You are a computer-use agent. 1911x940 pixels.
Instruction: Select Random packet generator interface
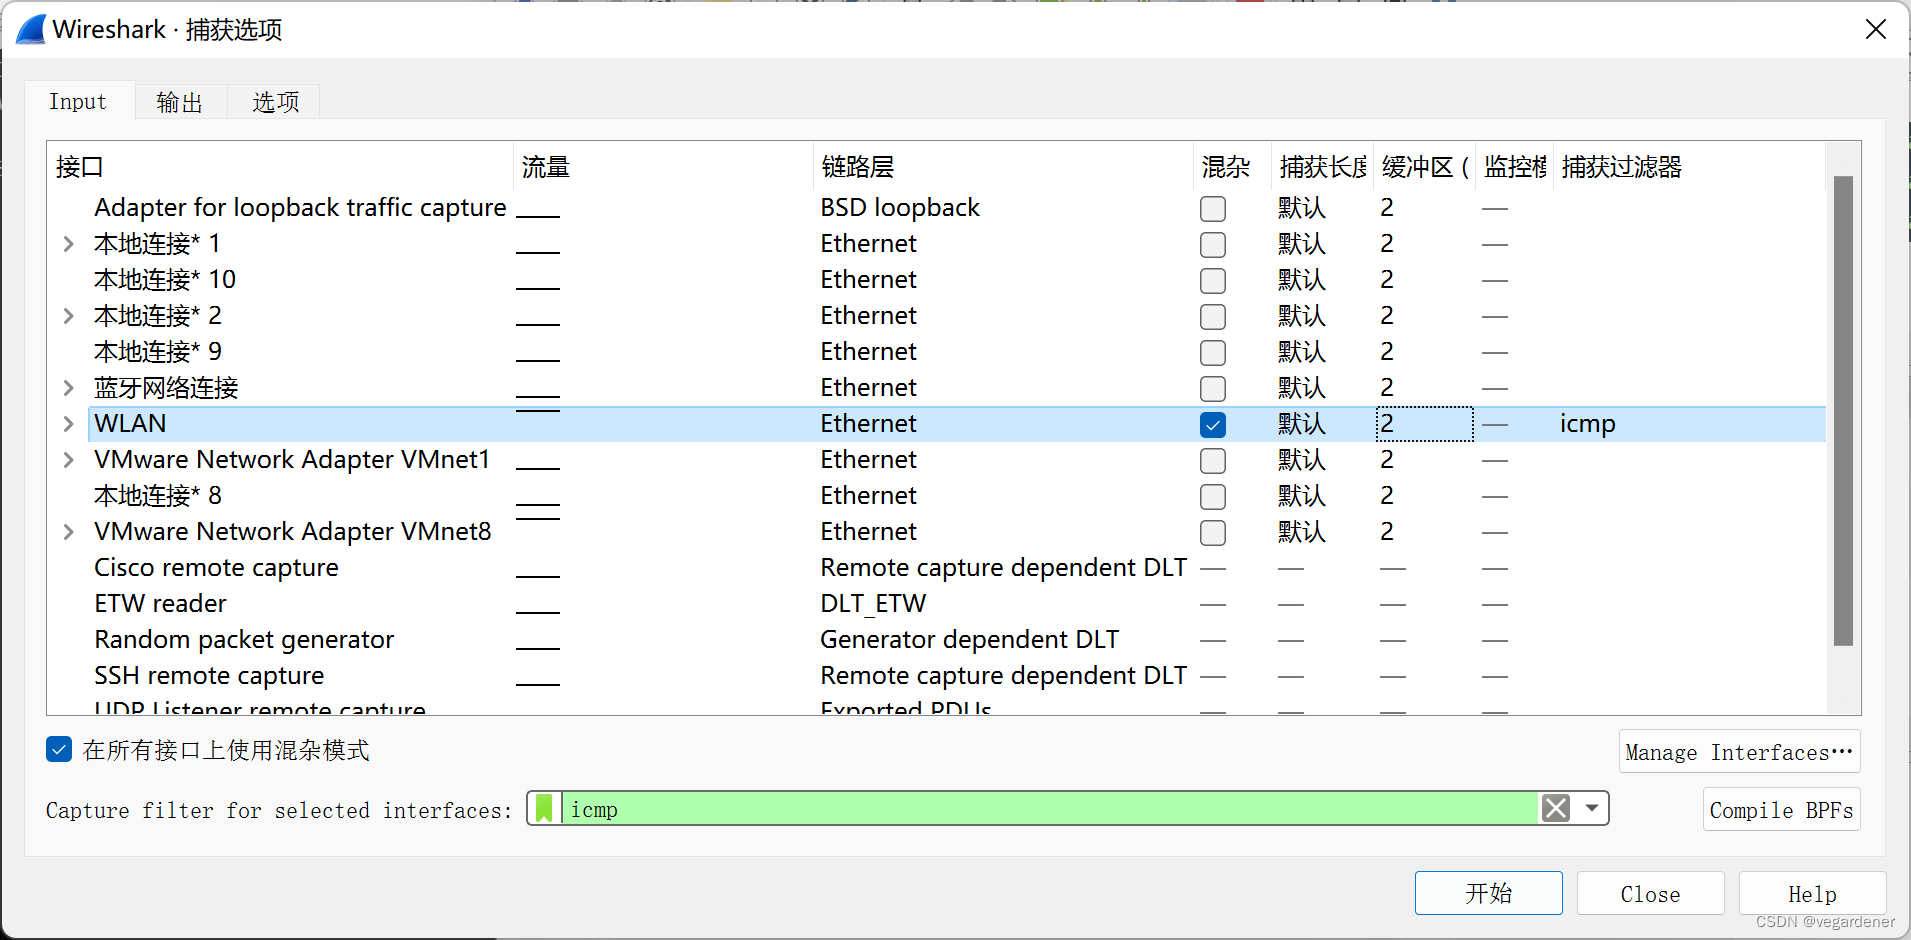244,640
